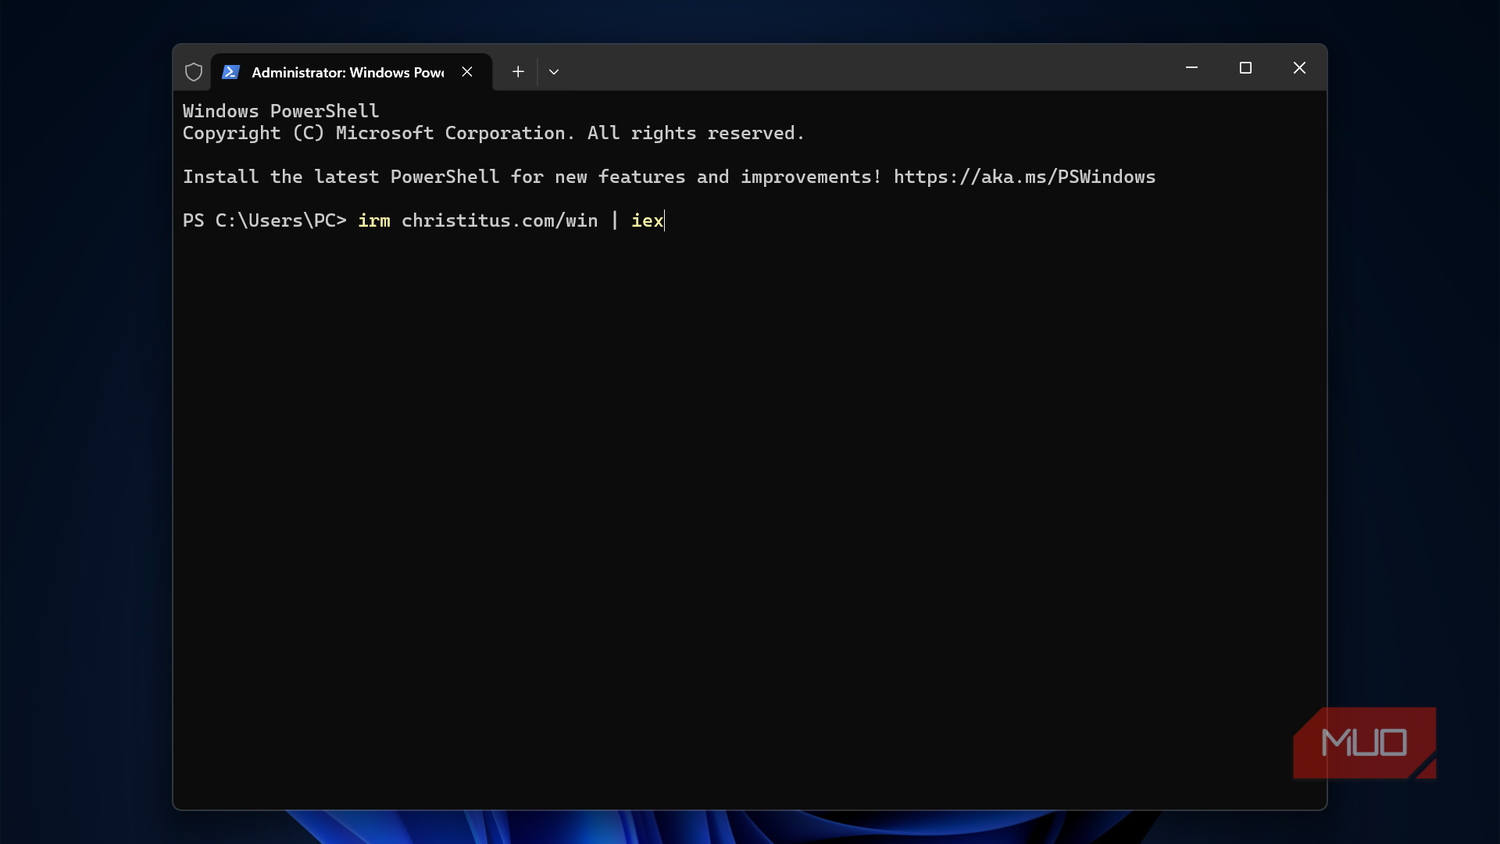Open a new tab with plus button
Viewport: 1500px width, 844px height.
point(518,72)
